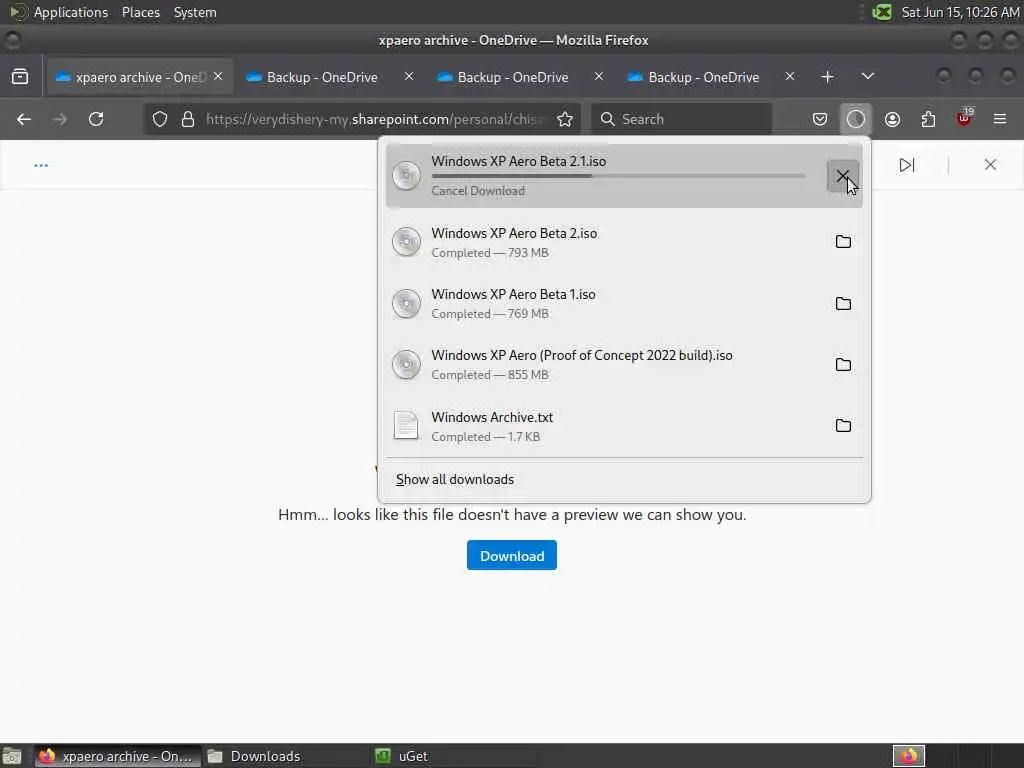1024x768 pixels.
Task: Go forward one page
Action: click(x=60, y=119)
